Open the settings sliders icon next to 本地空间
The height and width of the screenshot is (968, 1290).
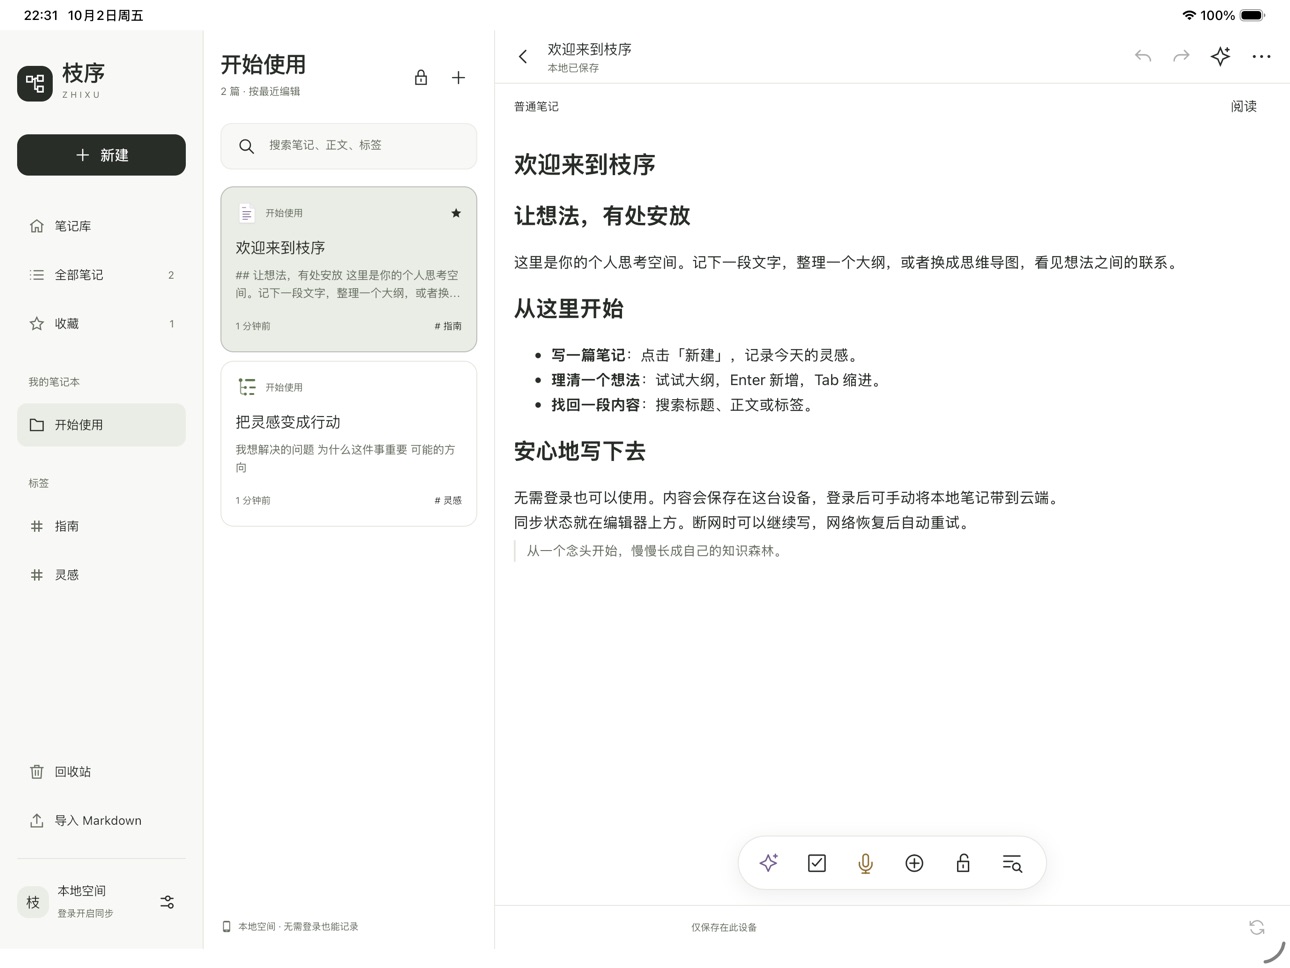pyautogui.click(x=167, y=902)
